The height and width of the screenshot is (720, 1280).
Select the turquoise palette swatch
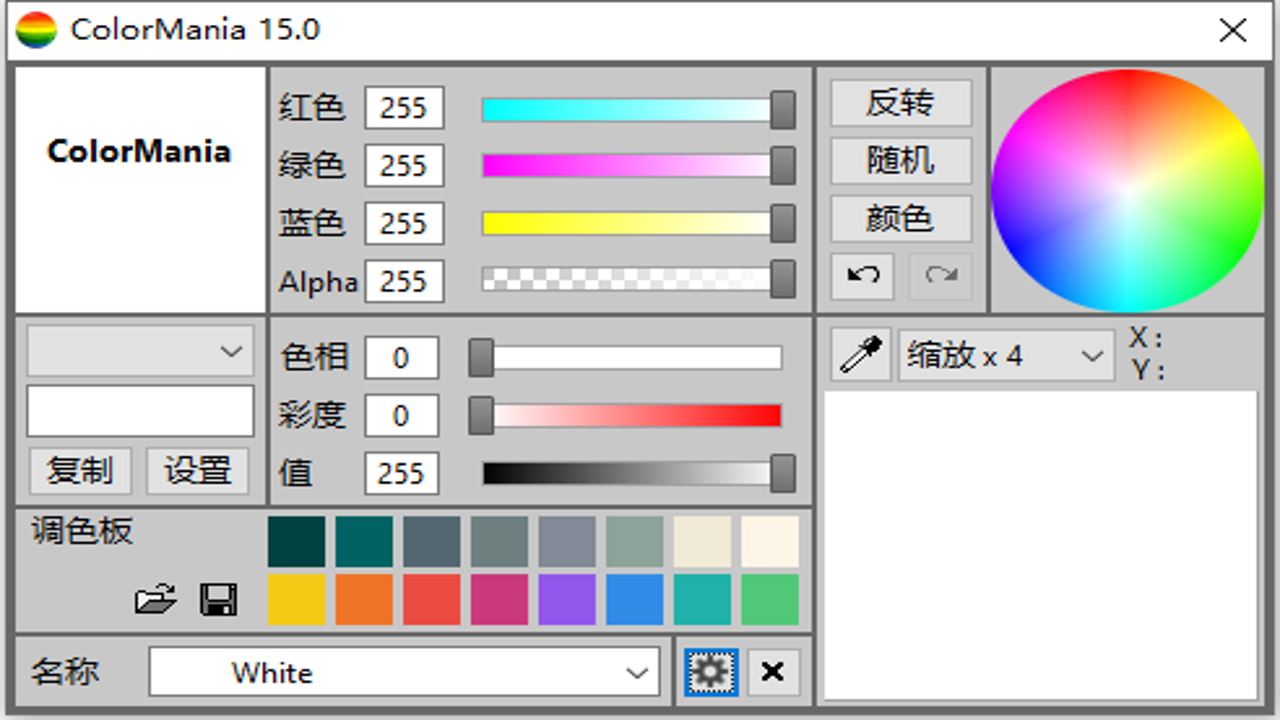pos(702,599)
